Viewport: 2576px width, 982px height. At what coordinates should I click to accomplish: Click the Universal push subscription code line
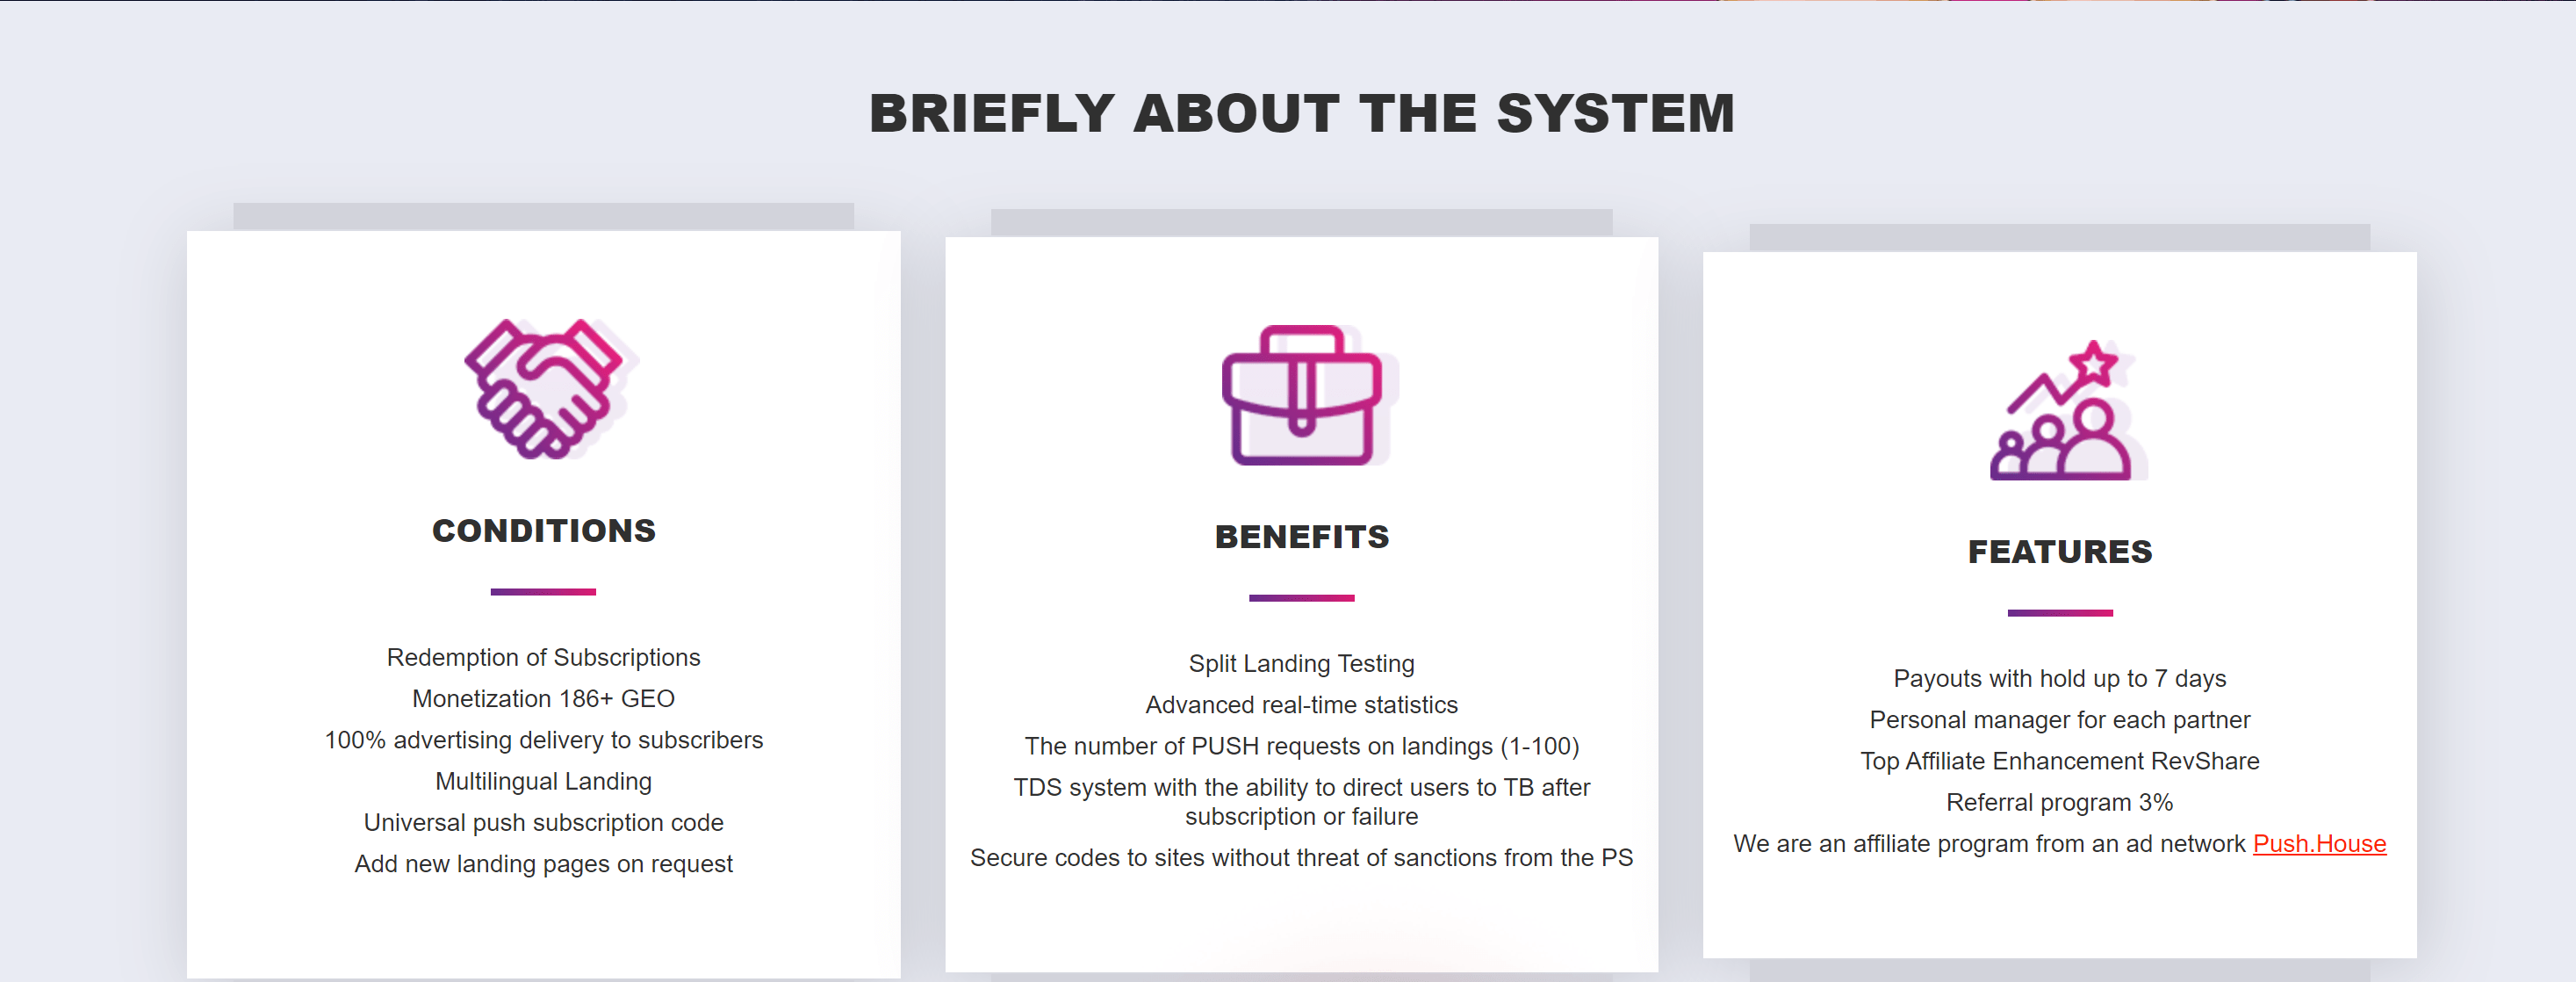tap(543, 823)
